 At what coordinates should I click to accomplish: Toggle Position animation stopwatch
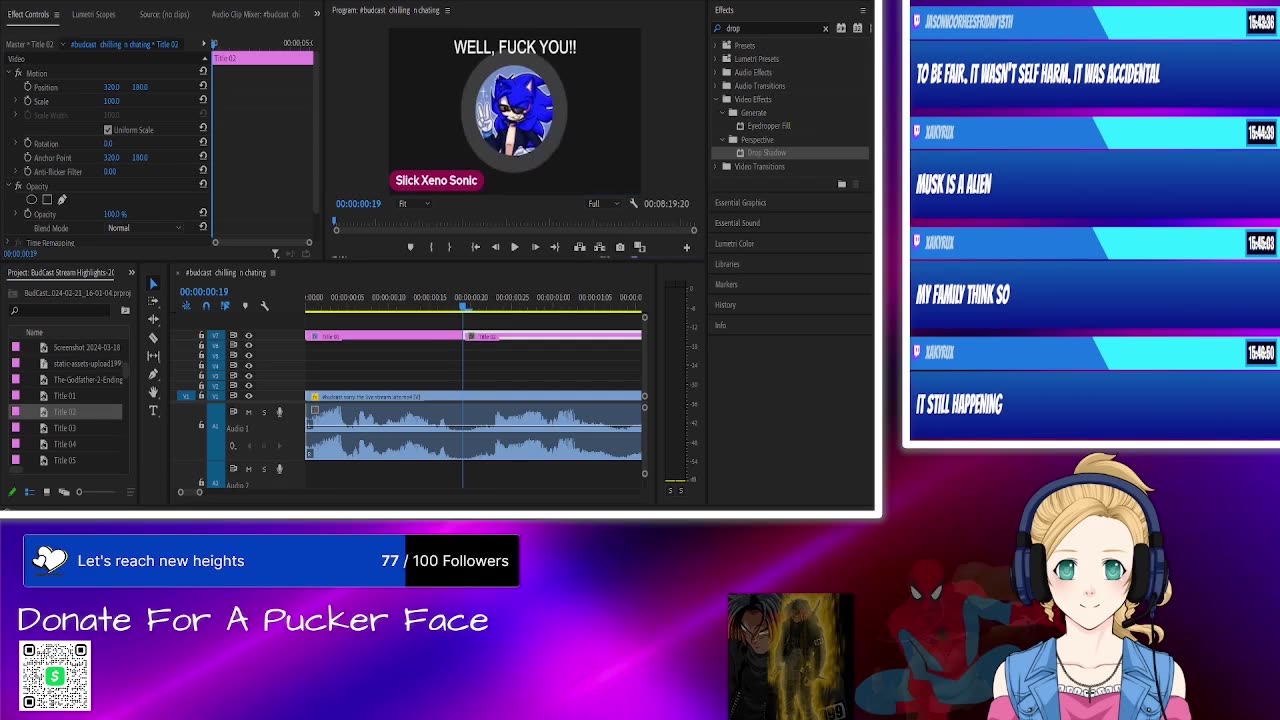click(x=28, y=87)
